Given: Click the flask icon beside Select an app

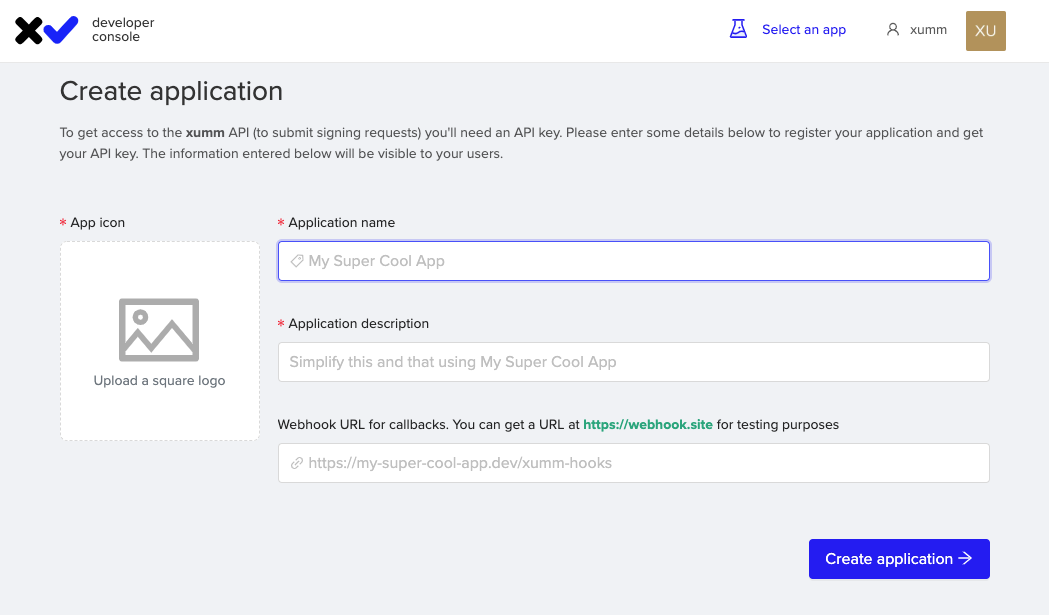Looking at the screenshot, I should (738, 29).
